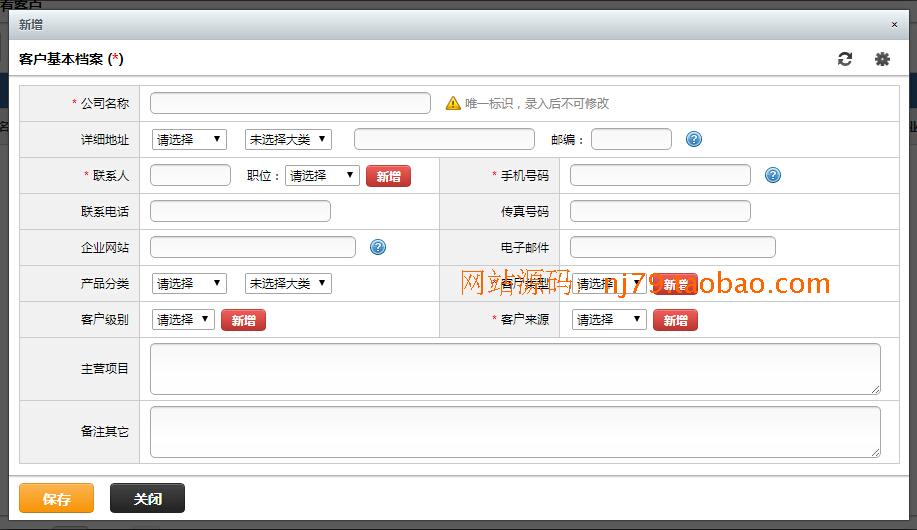This screenshot has width=917, height=530.
Task: Click red 新增 button next to 职位
Action: click(388, 176)
